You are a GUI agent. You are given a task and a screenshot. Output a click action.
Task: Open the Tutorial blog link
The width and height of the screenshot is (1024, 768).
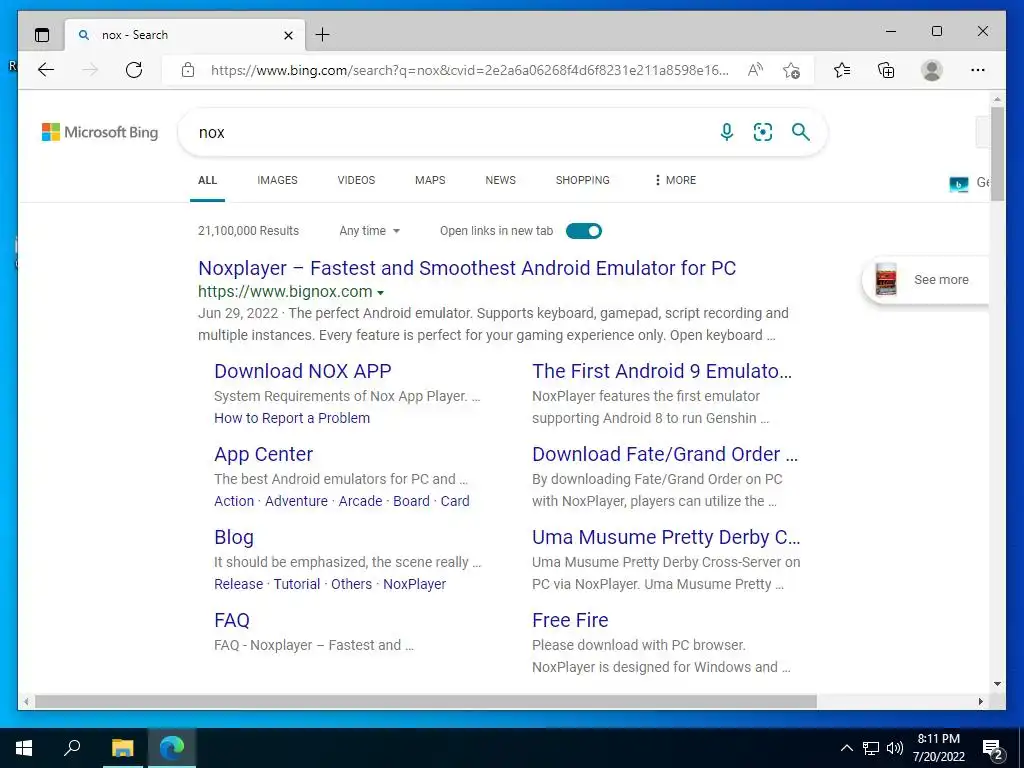pos(296,584)
